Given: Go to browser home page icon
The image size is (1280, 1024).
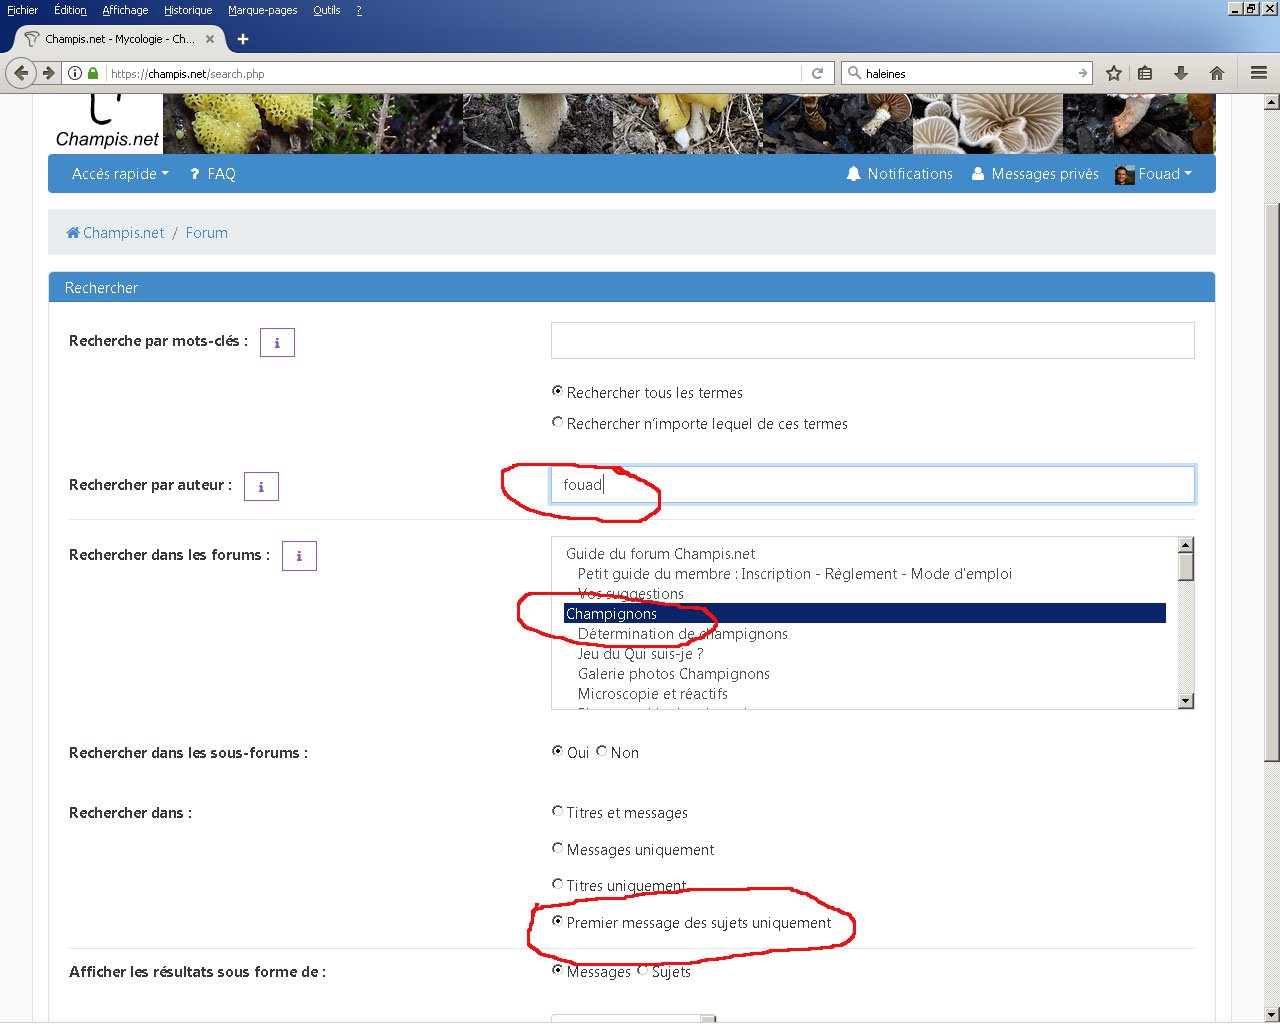Looking at the screenshot, I should (x=1217, y=73).
